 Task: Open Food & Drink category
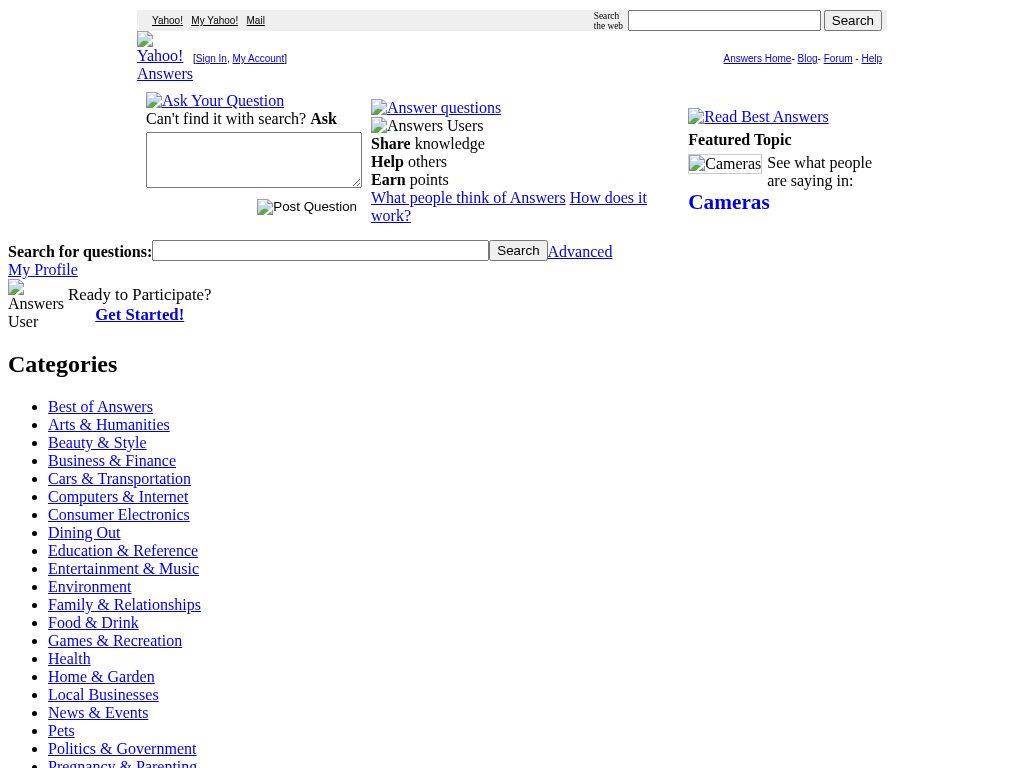pos(93,623)
